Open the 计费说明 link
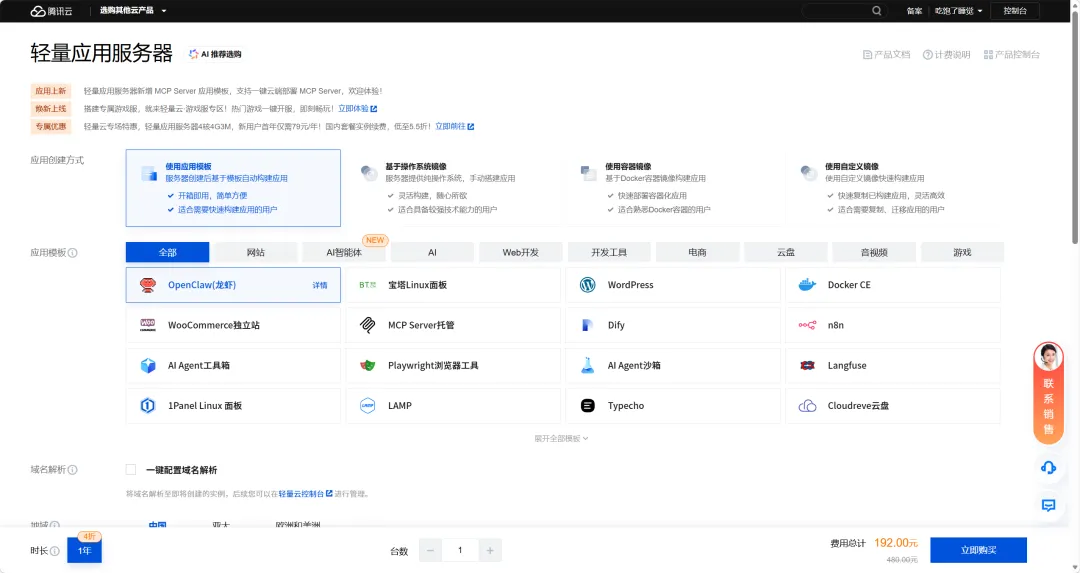 pos(946,54)
